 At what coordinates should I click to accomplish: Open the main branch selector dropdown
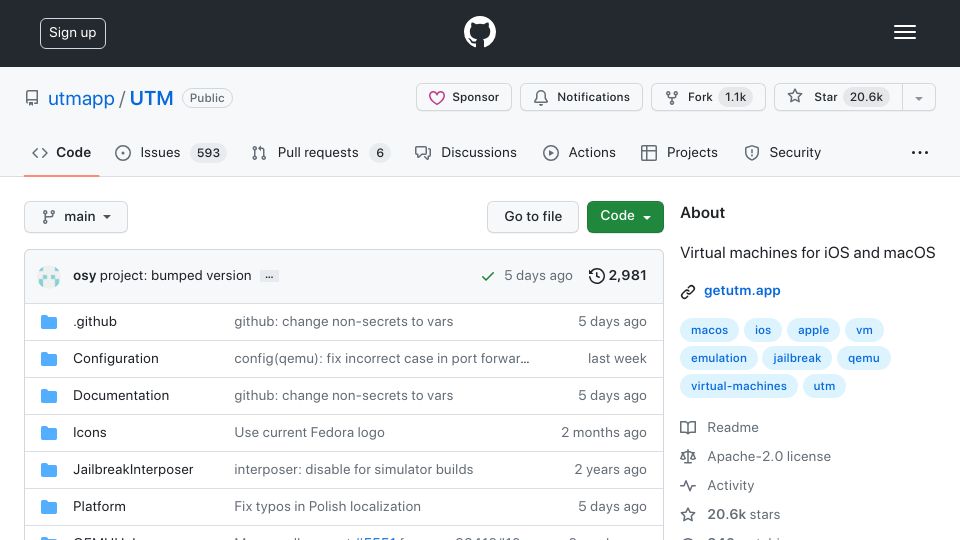coord(76,217)
